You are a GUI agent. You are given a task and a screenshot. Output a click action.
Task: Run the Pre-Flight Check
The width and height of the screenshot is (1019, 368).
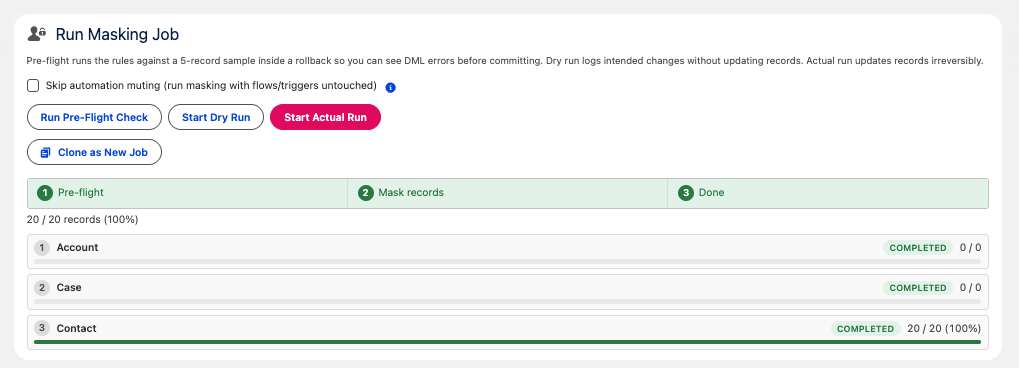(94, 118)
